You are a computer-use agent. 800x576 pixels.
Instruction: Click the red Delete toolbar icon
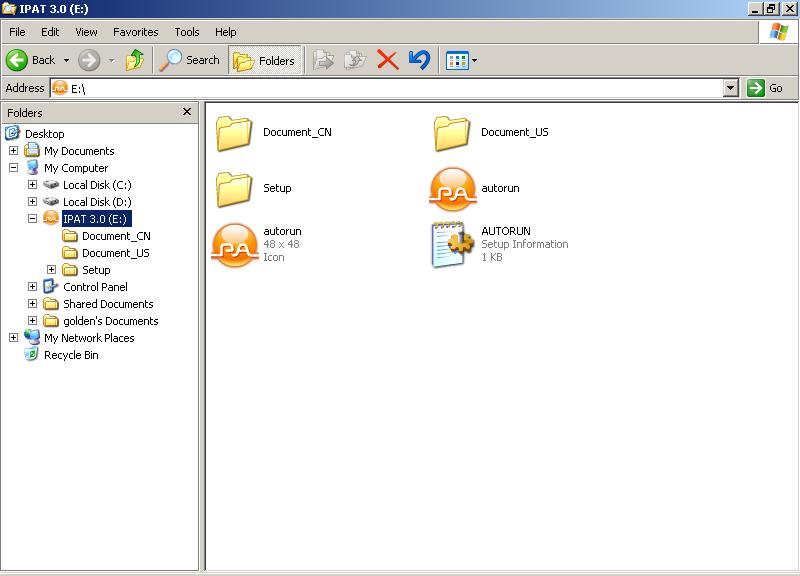[x=388, y=60]
